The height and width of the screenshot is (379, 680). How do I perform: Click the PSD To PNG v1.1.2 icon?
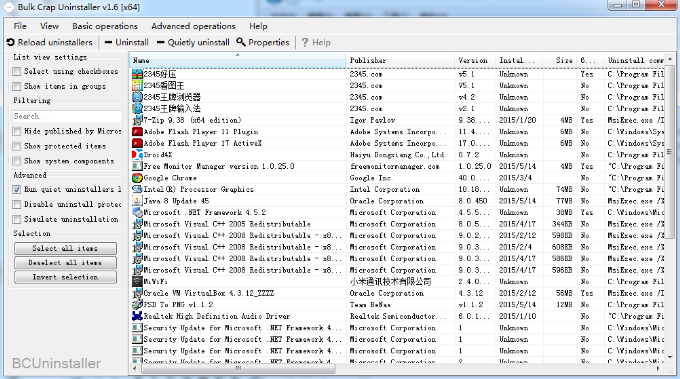pos(137,304)
